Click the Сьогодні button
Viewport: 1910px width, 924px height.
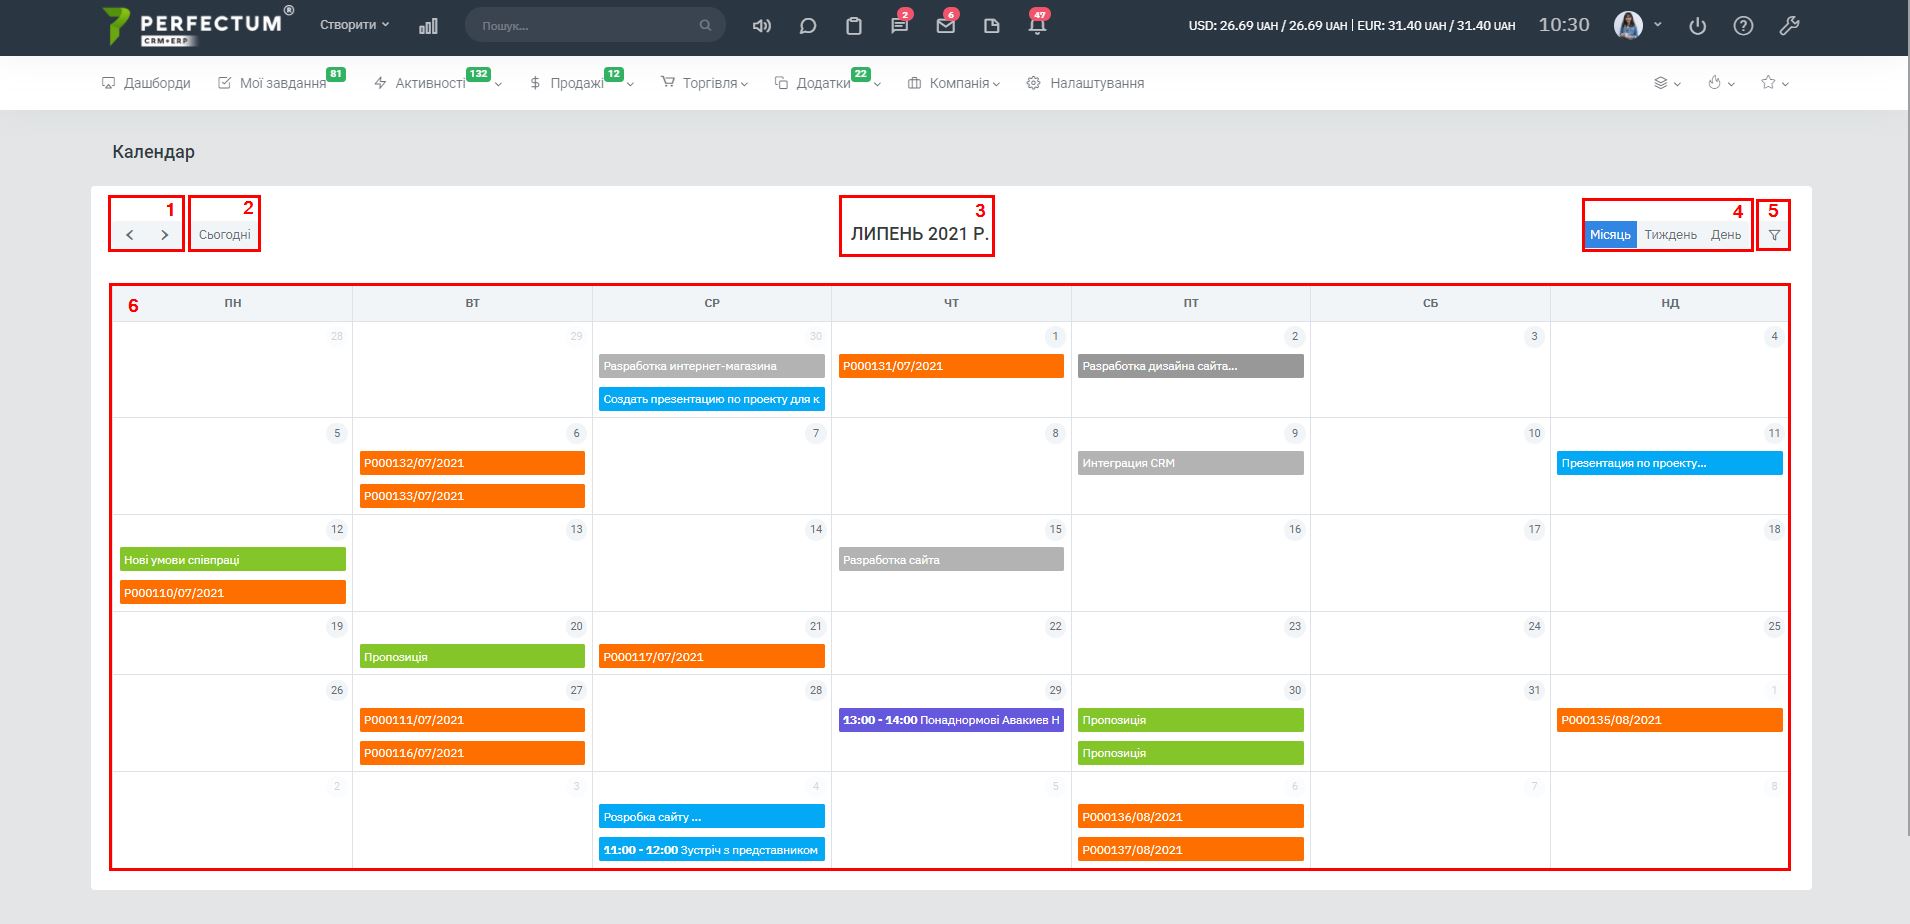pyautogui.click(x=225, y=235)
